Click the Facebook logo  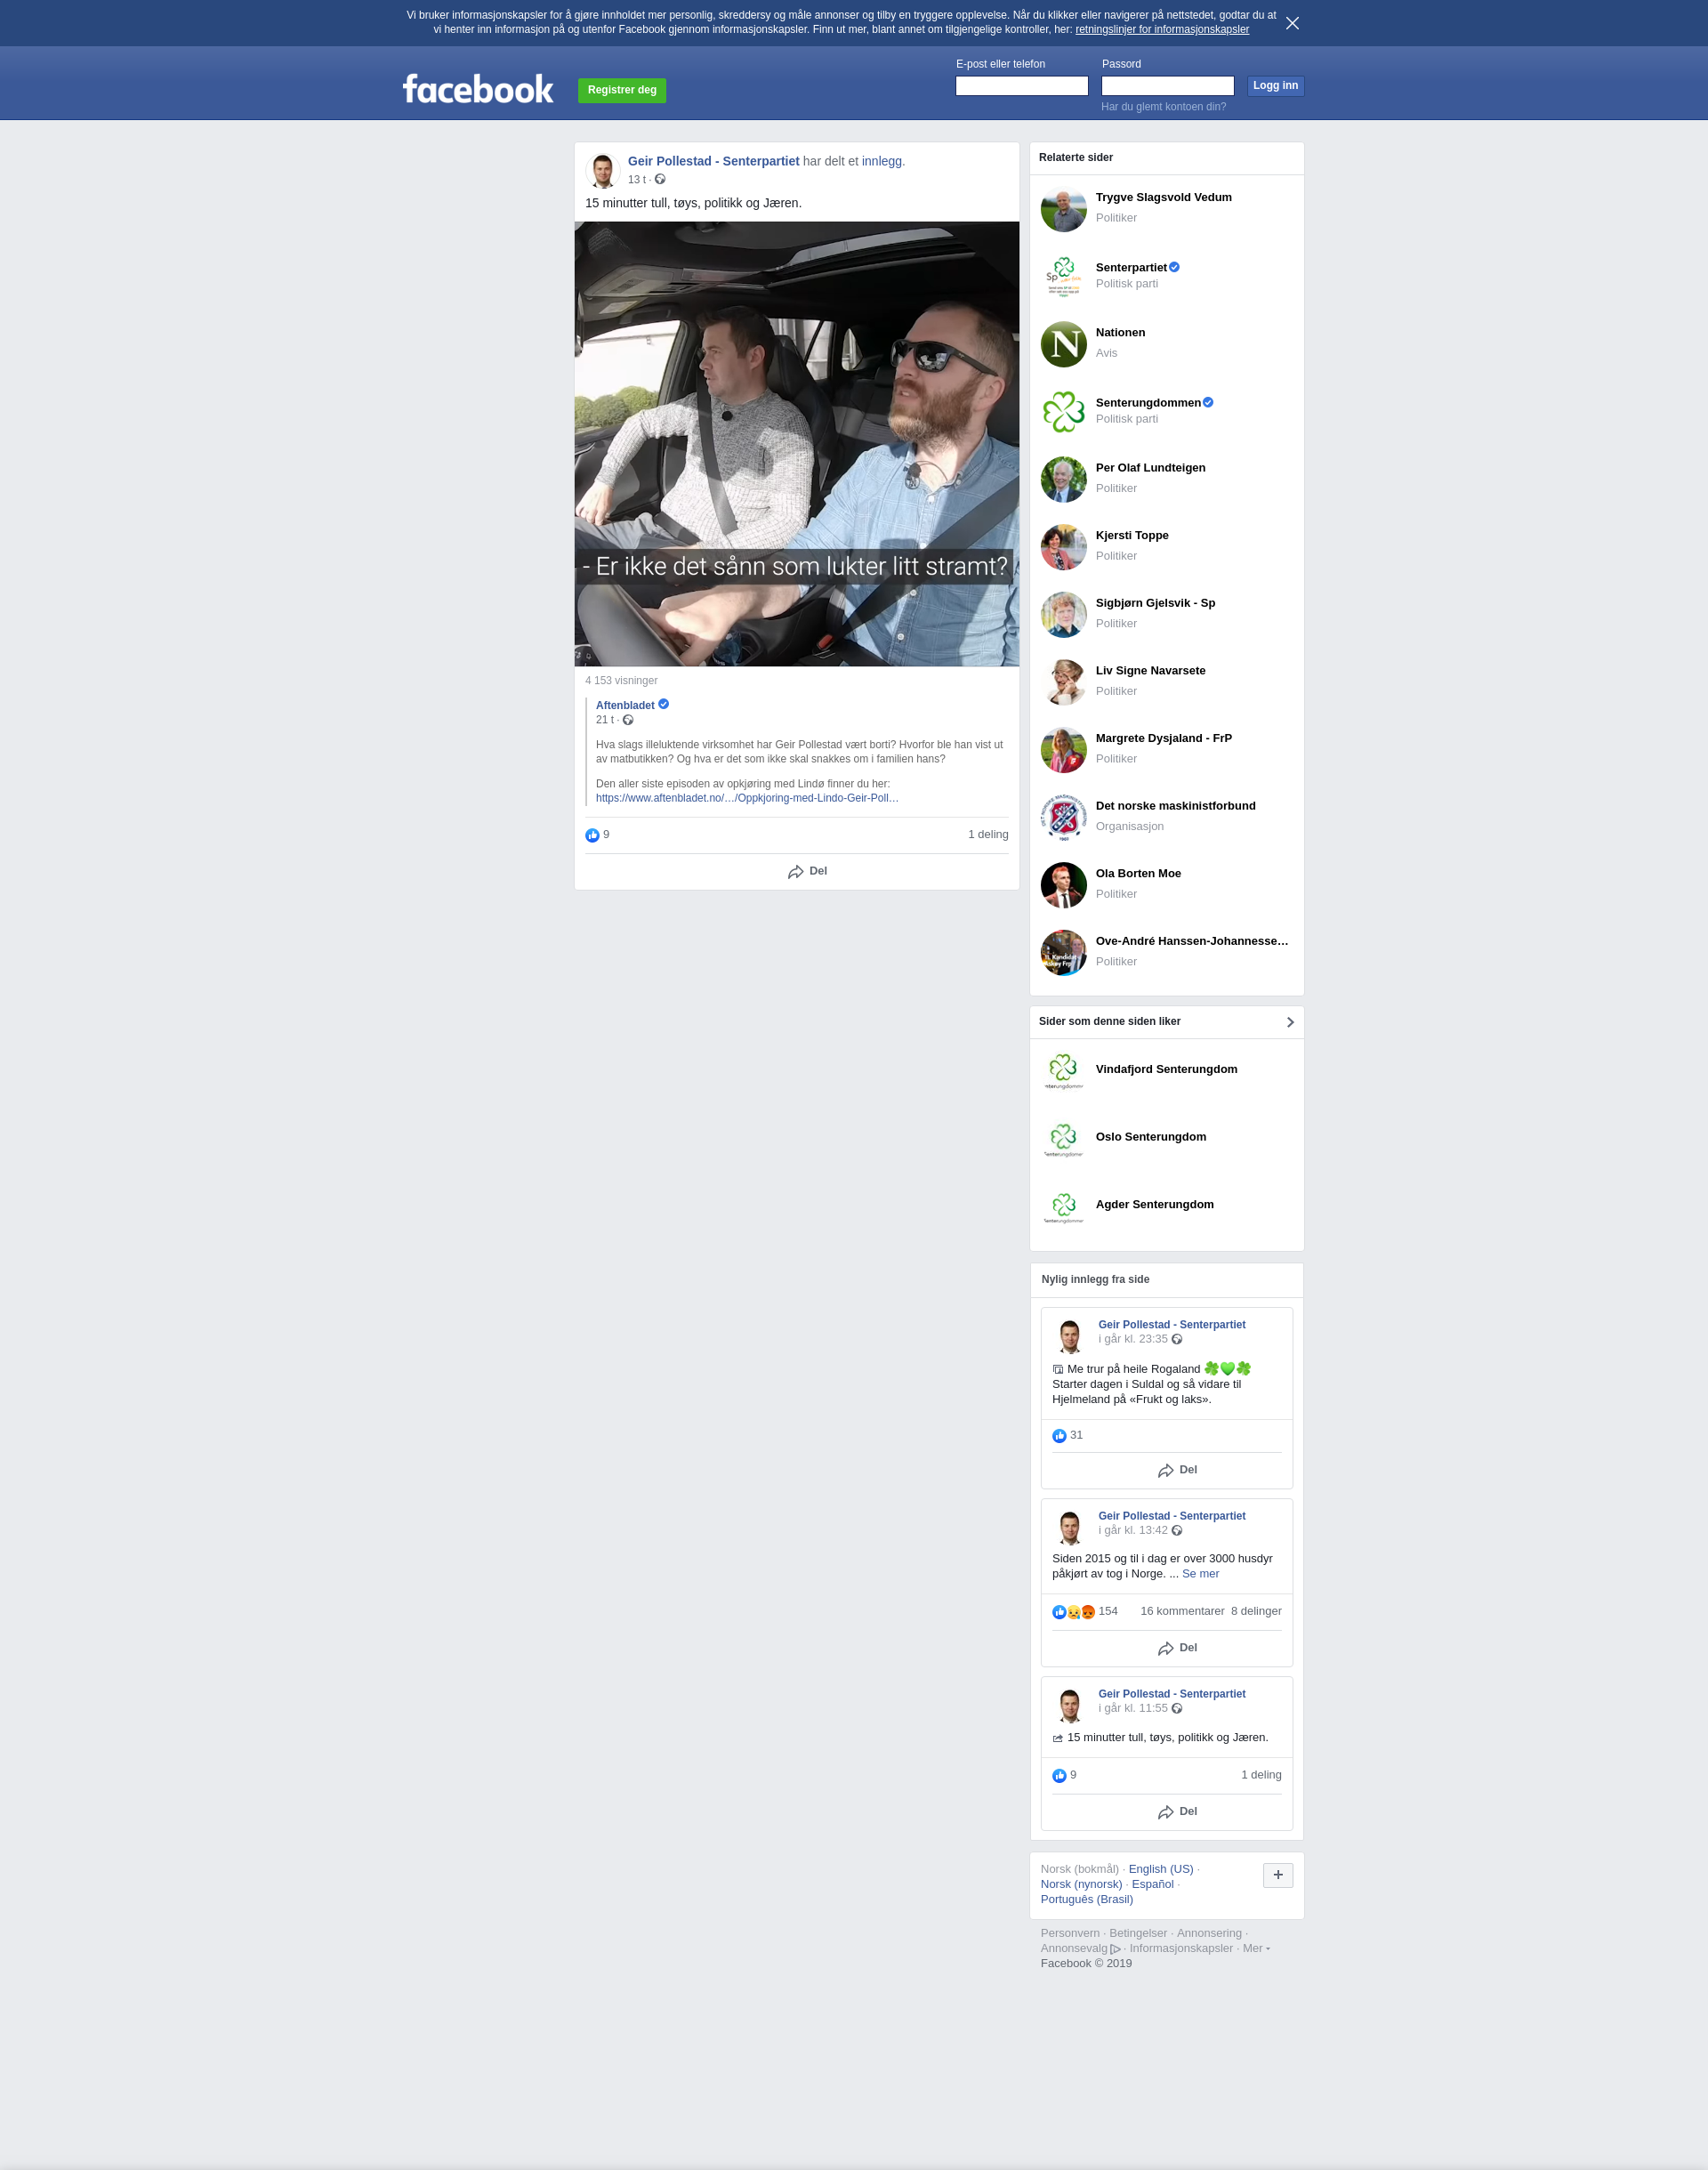click(478, 89)
